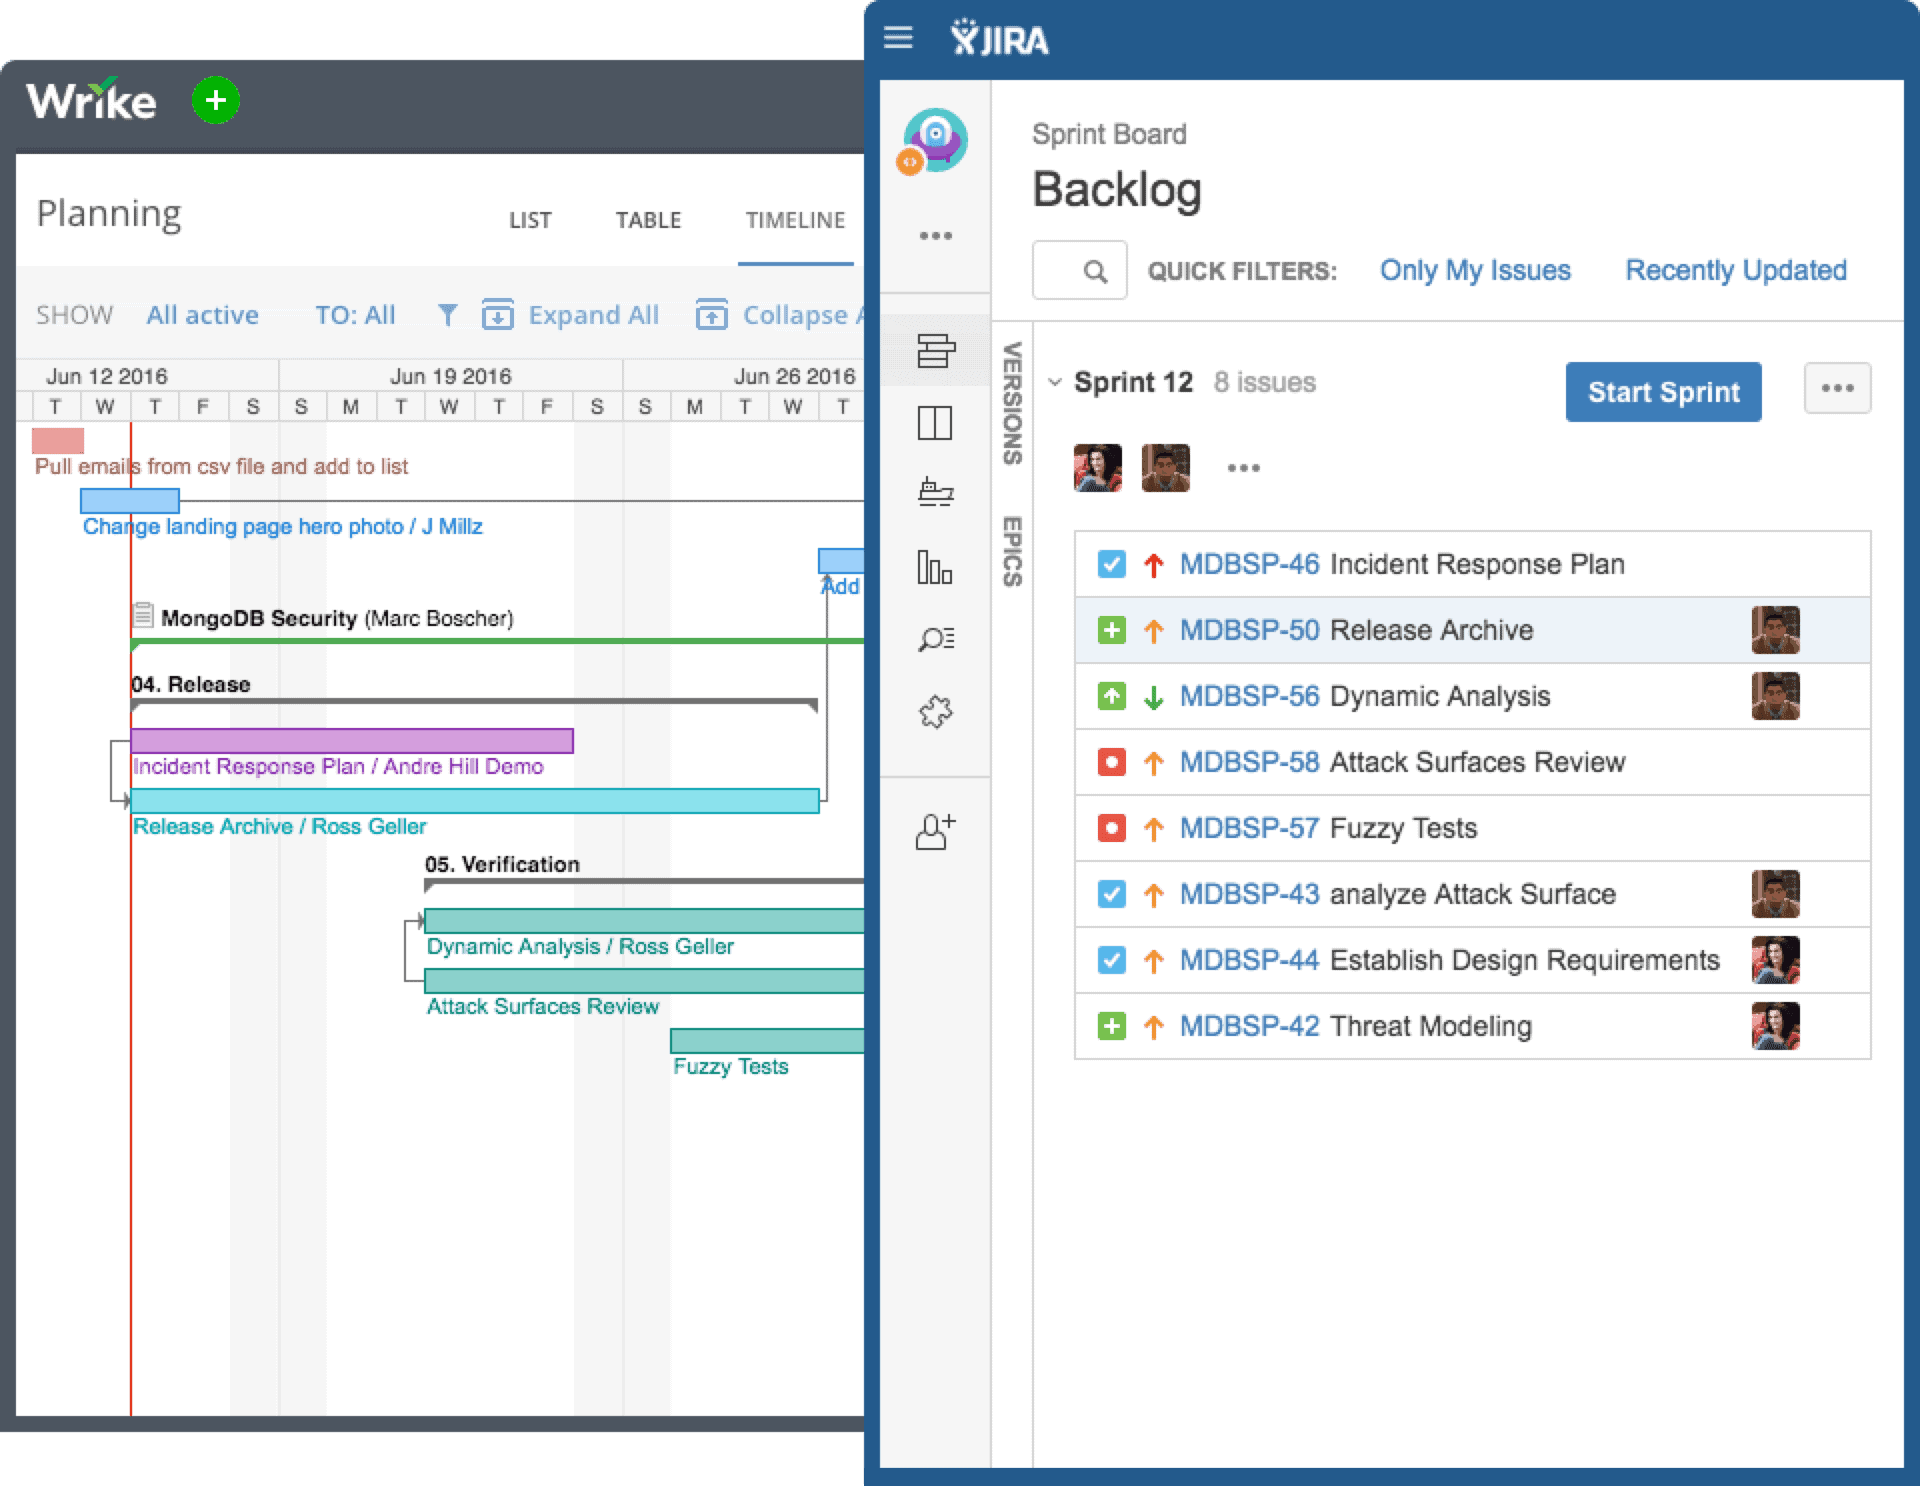The image size is (1920, 1486).
Task: Toggle the story icon on MDBSP-42 Threat Modeling
Action: point(1111,1026)
